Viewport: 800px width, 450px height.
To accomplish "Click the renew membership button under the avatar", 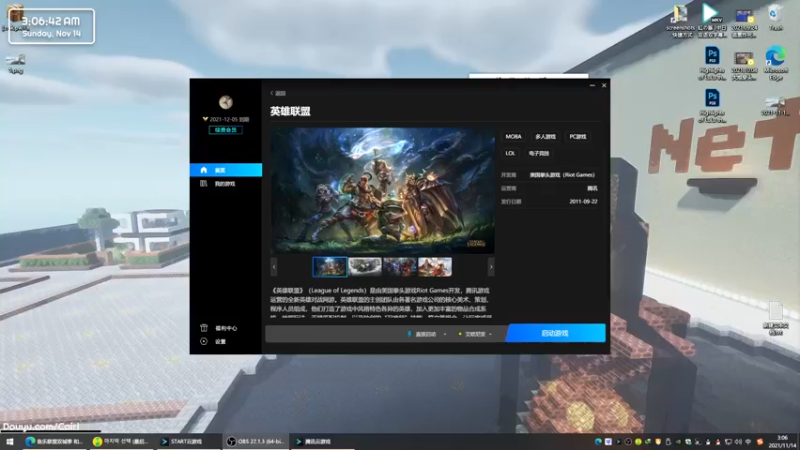I will click(x=226, y=130).
